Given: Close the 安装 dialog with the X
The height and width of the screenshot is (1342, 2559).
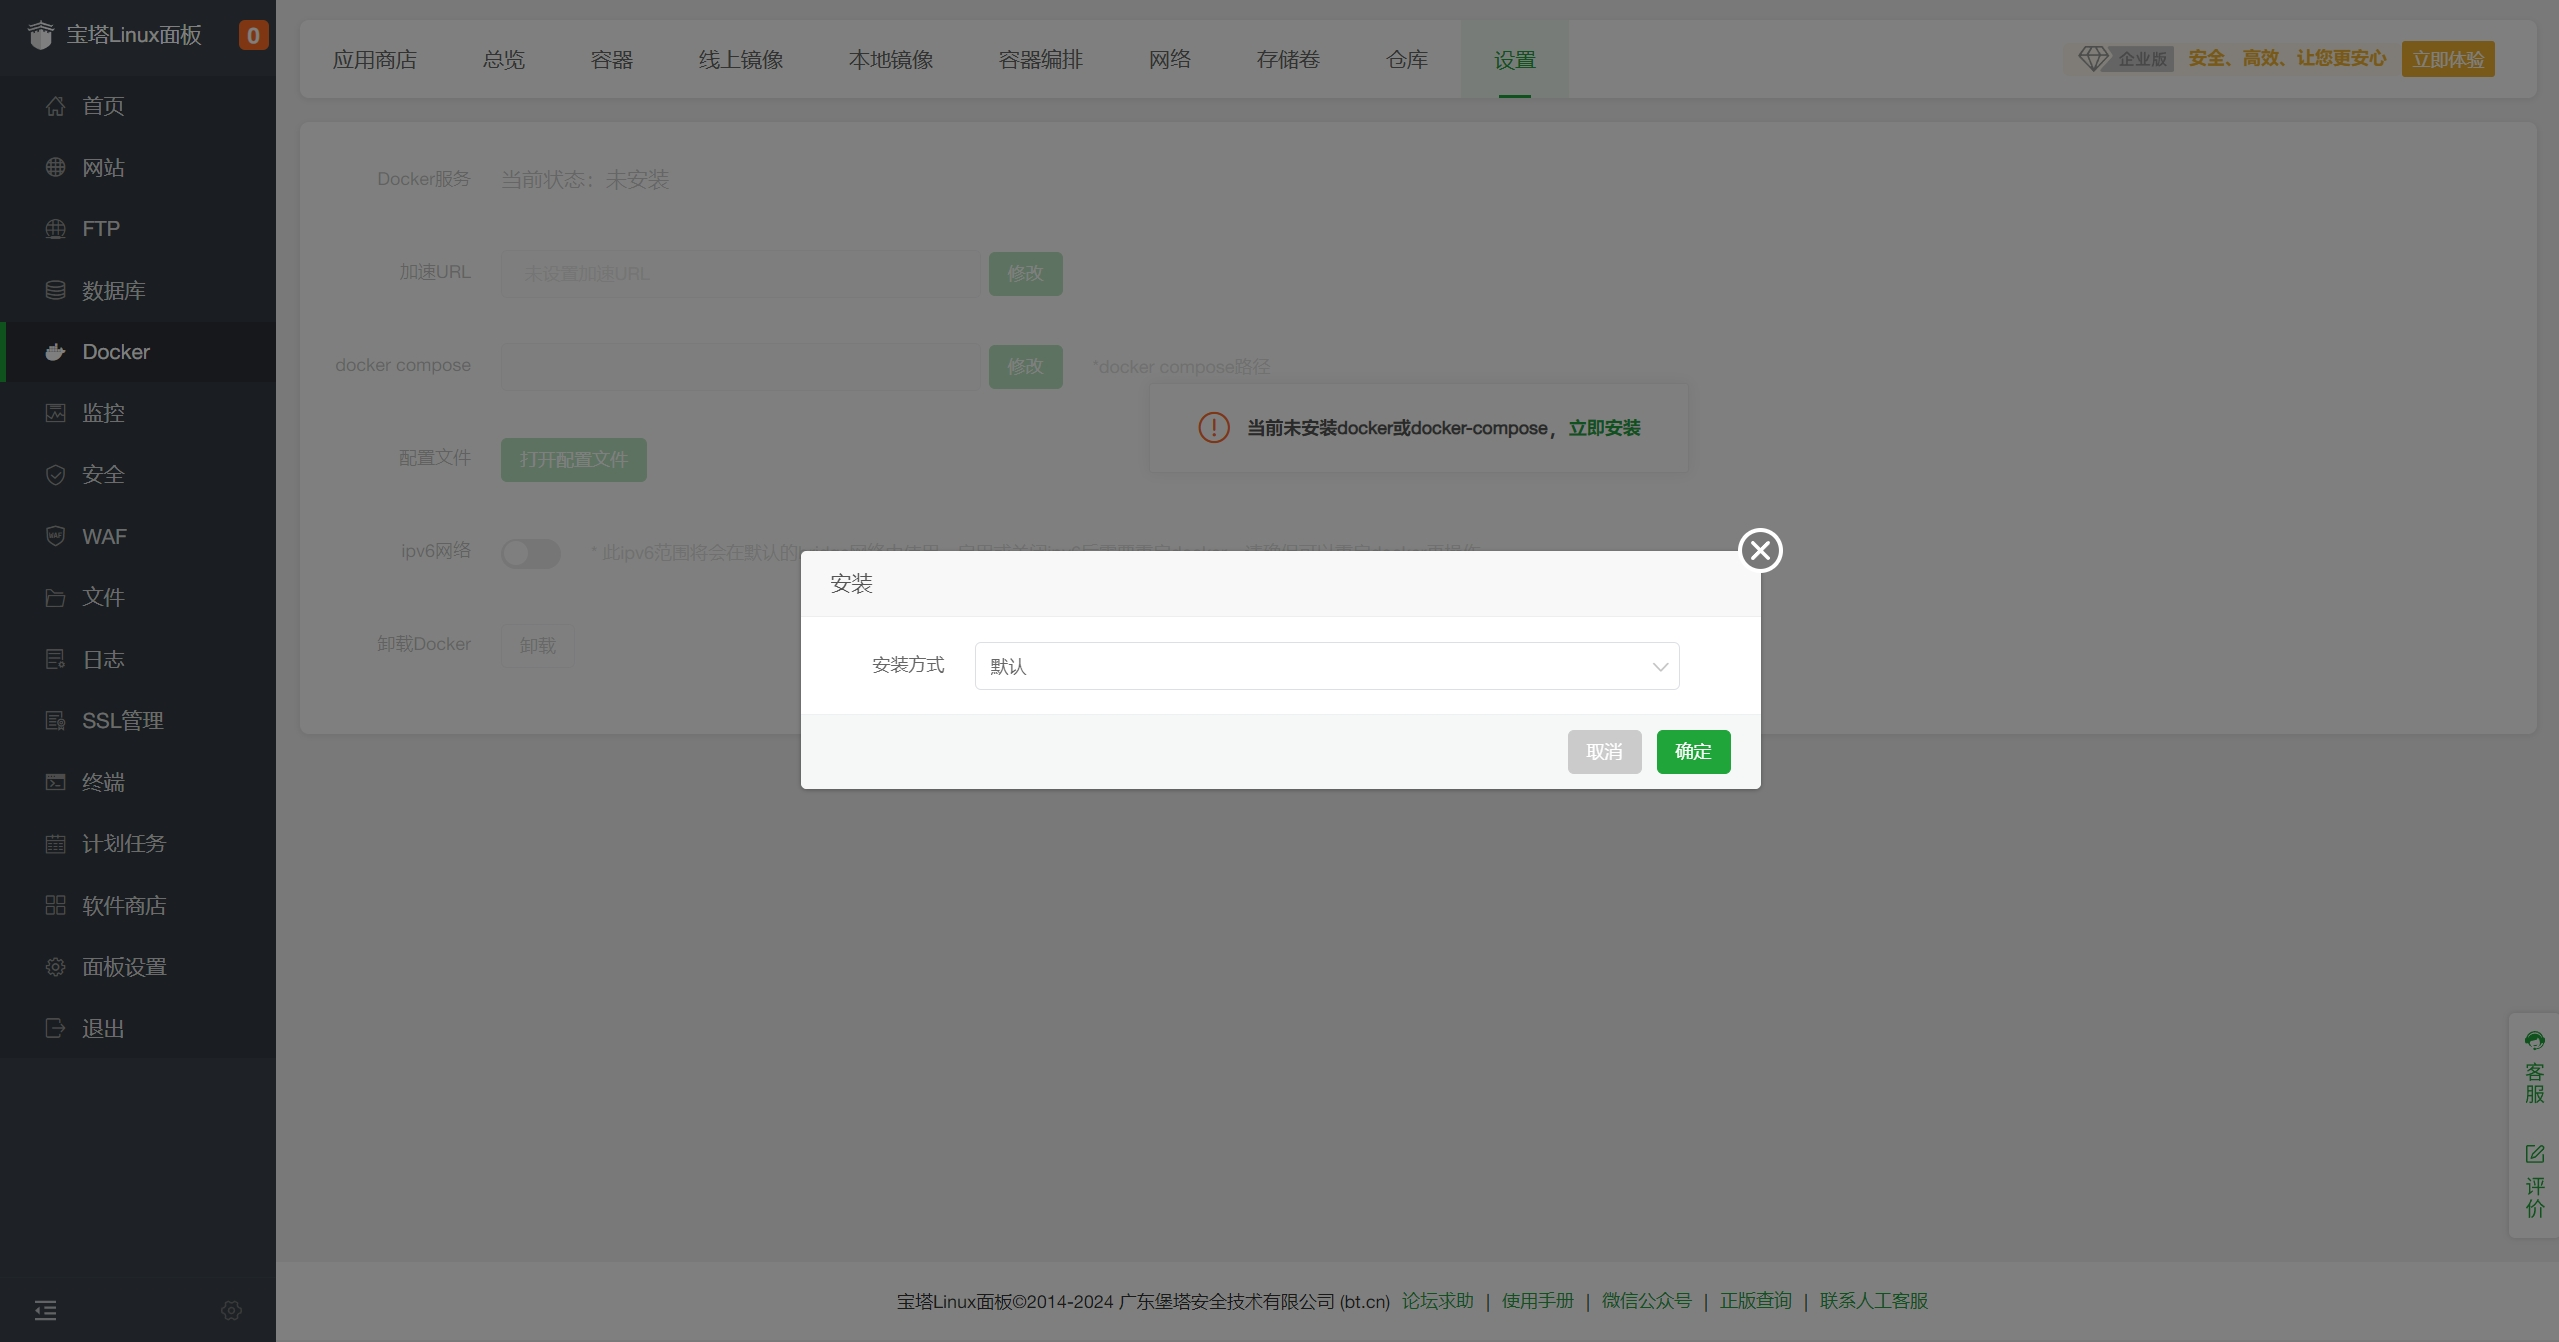Looking at the screenshot, I should (x=1759, y=549).
